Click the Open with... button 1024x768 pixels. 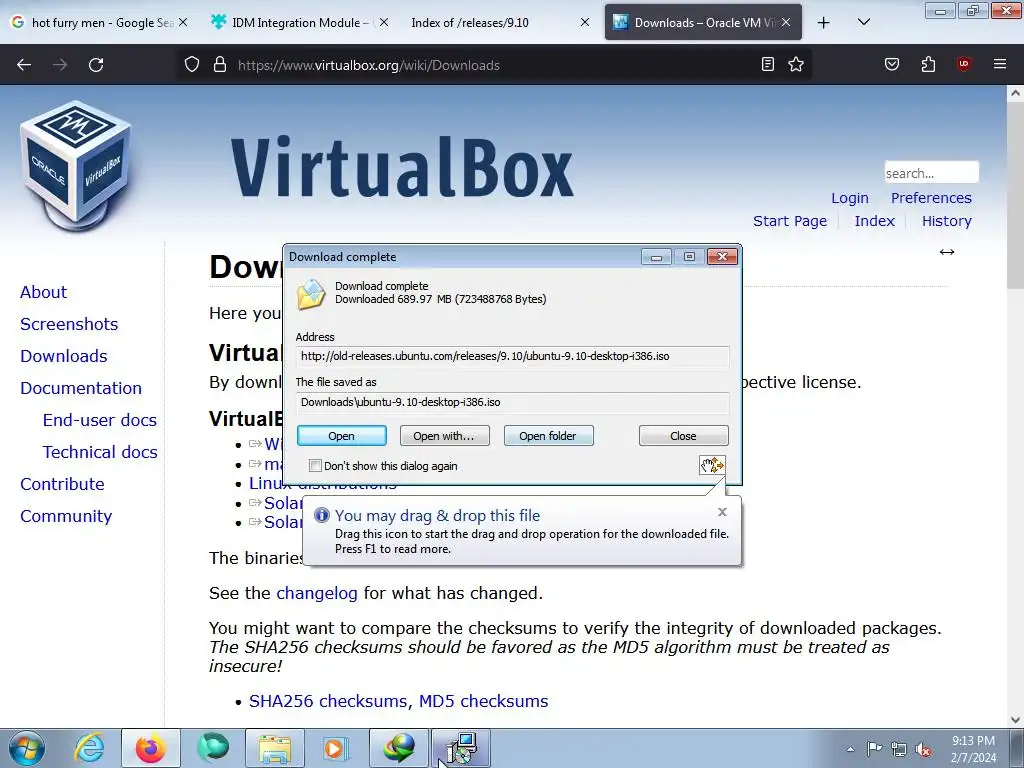point(444,436)
